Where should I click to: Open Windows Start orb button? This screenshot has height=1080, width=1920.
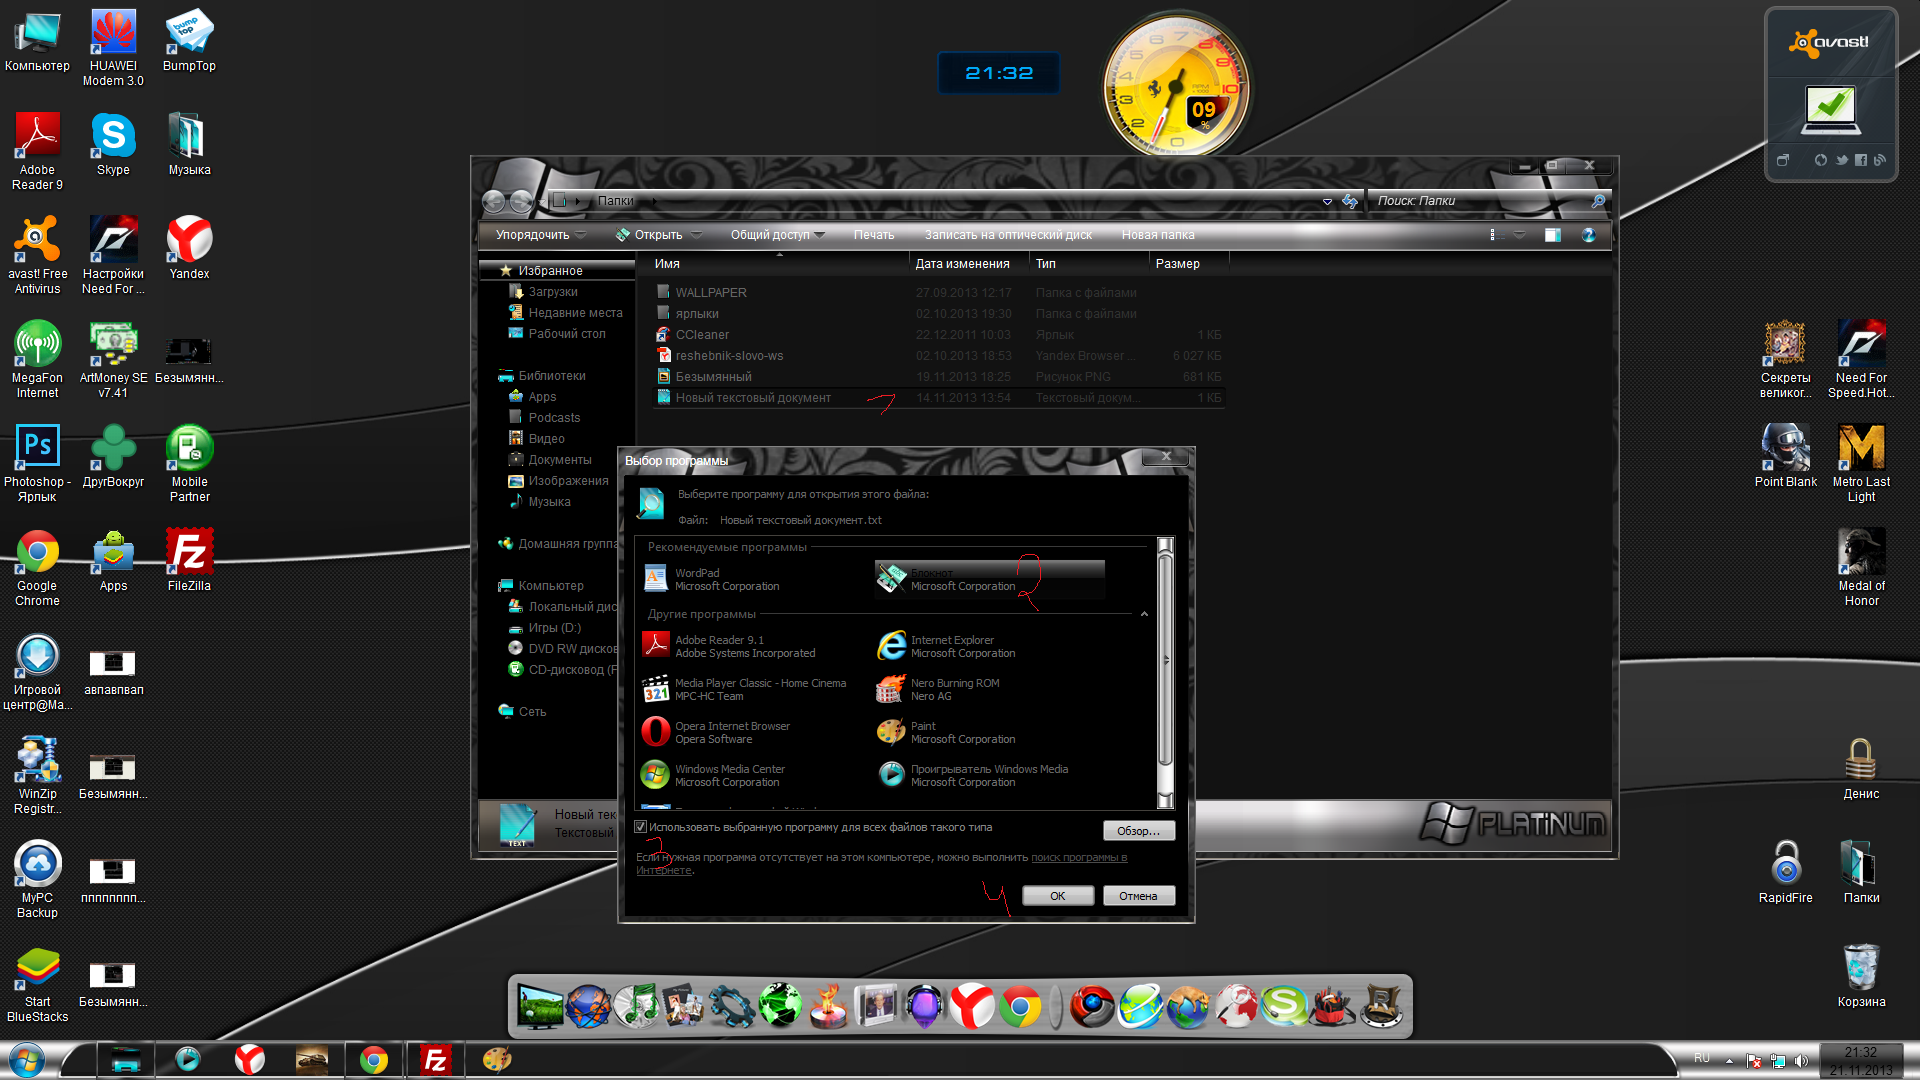[x=27, y=1060]
